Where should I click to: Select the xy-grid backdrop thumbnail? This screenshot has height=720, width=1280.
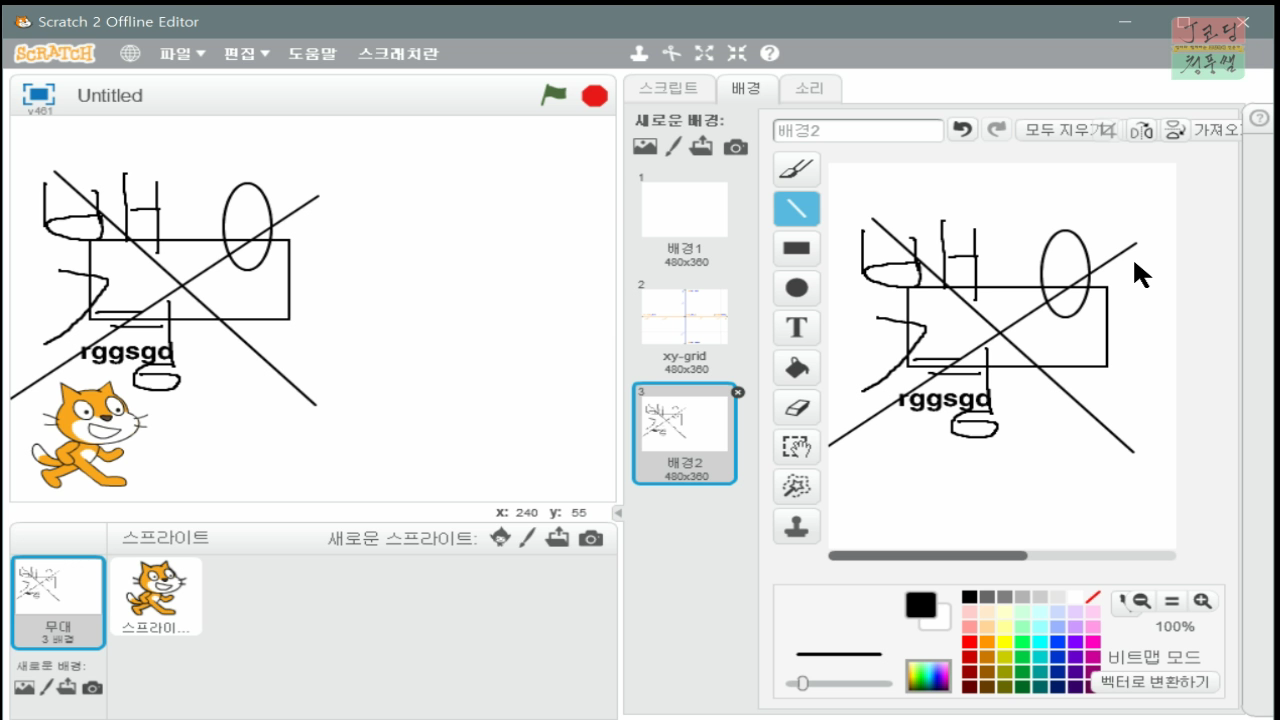coord(685,315)
